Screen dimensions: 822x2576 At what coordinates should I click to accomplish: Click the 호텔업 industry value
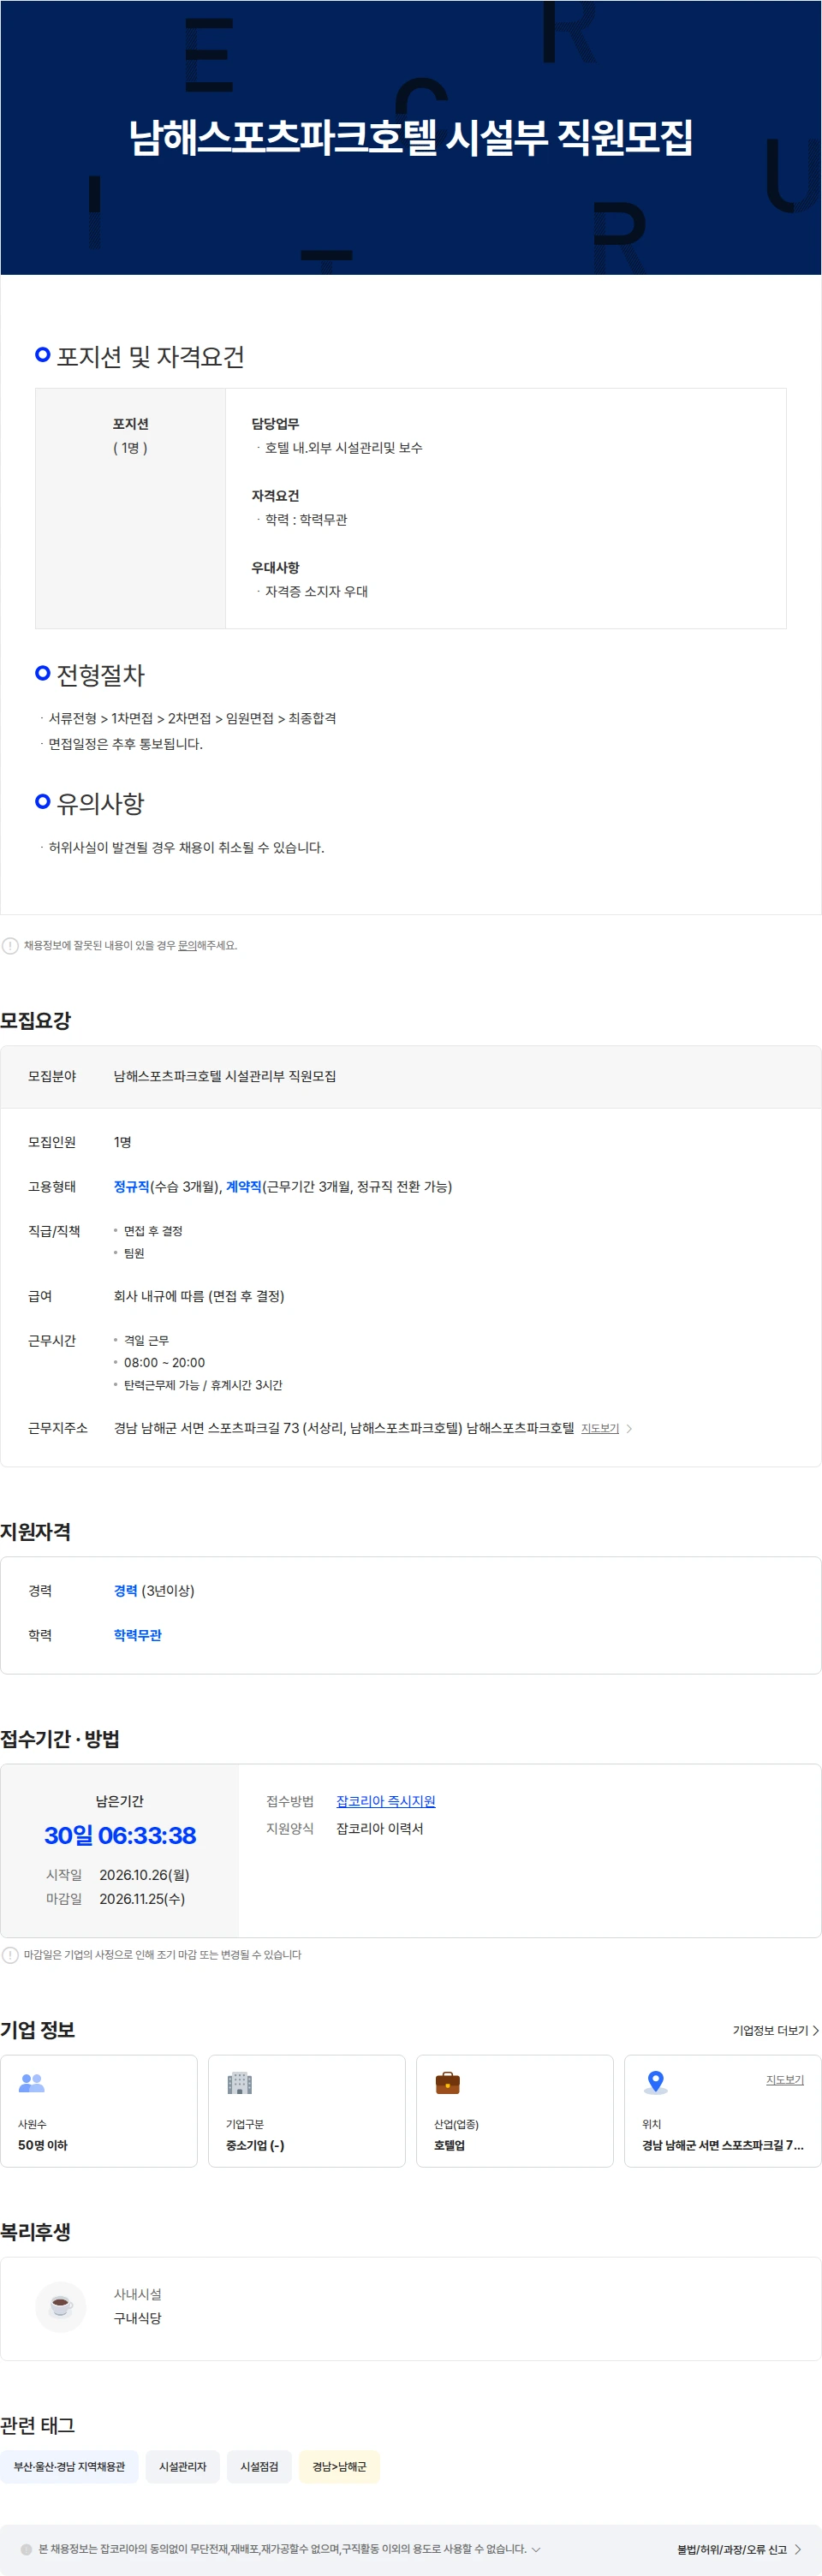(449, 2145)
